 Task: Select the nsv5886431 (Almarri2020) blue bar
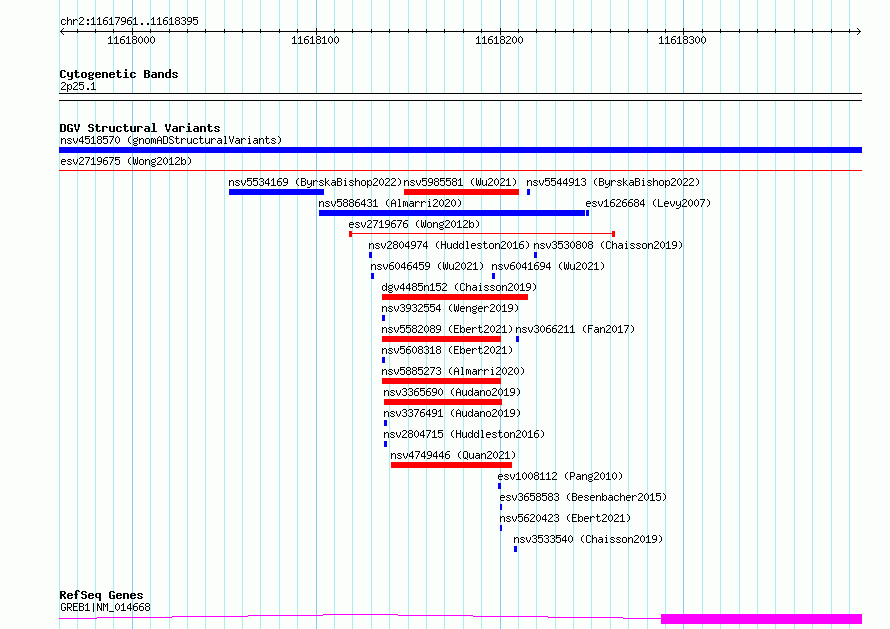point(452,213)
